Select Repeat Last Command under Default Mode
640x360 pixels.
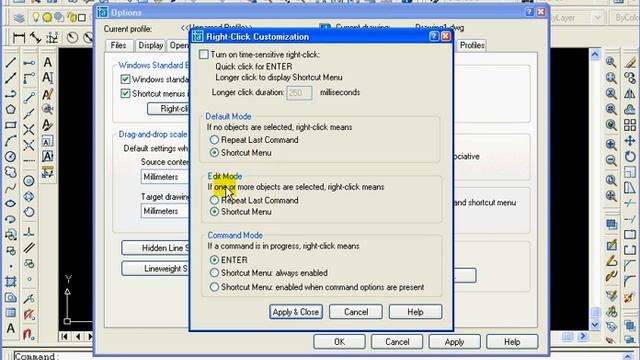(214, 140)
